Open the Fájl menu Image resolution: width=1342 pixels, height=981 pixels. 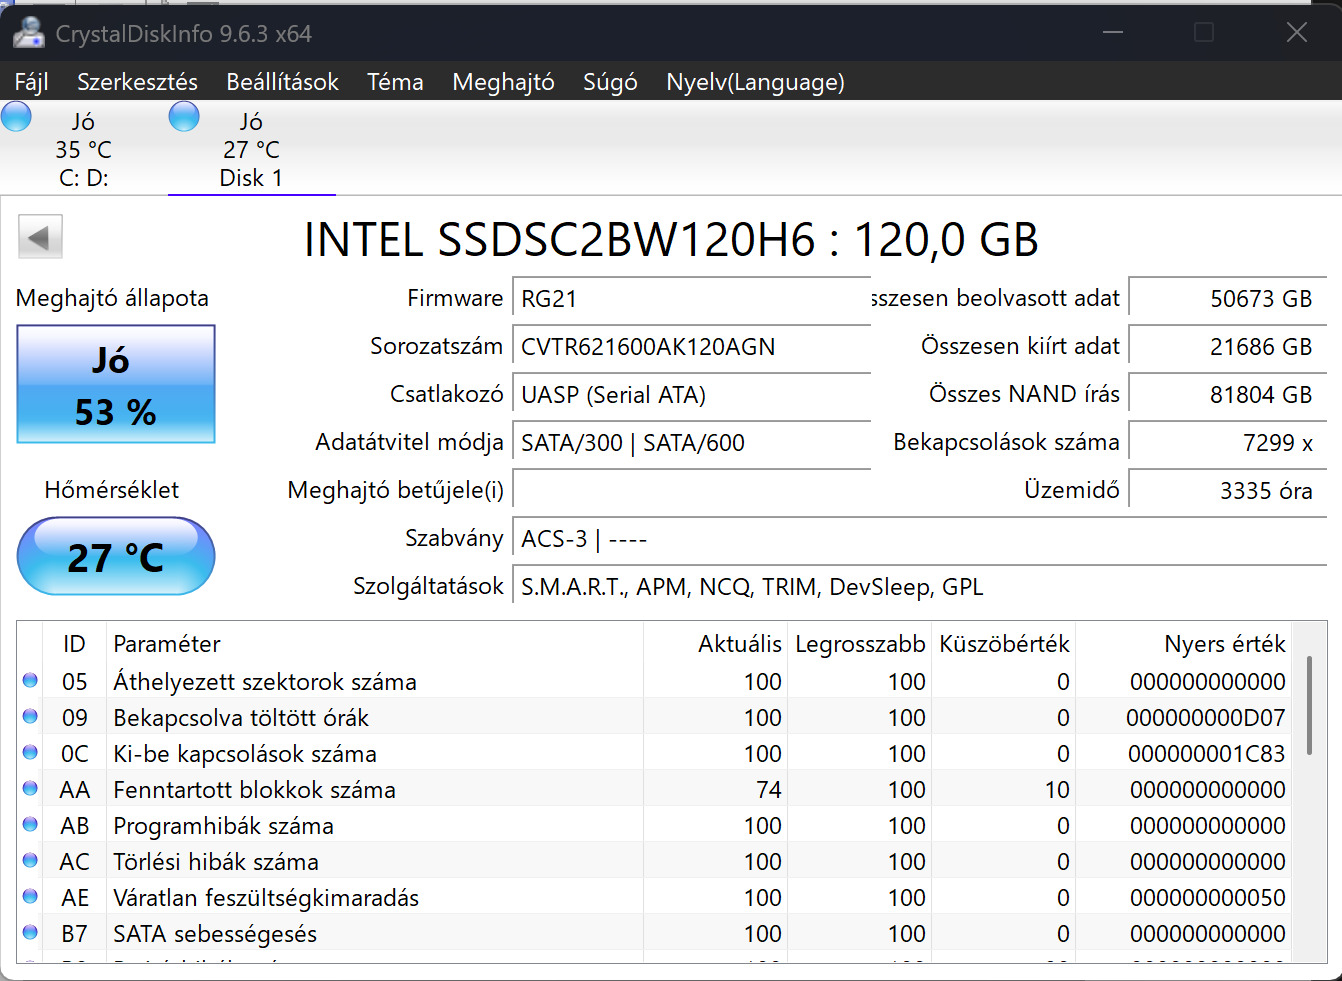[32, 82]
